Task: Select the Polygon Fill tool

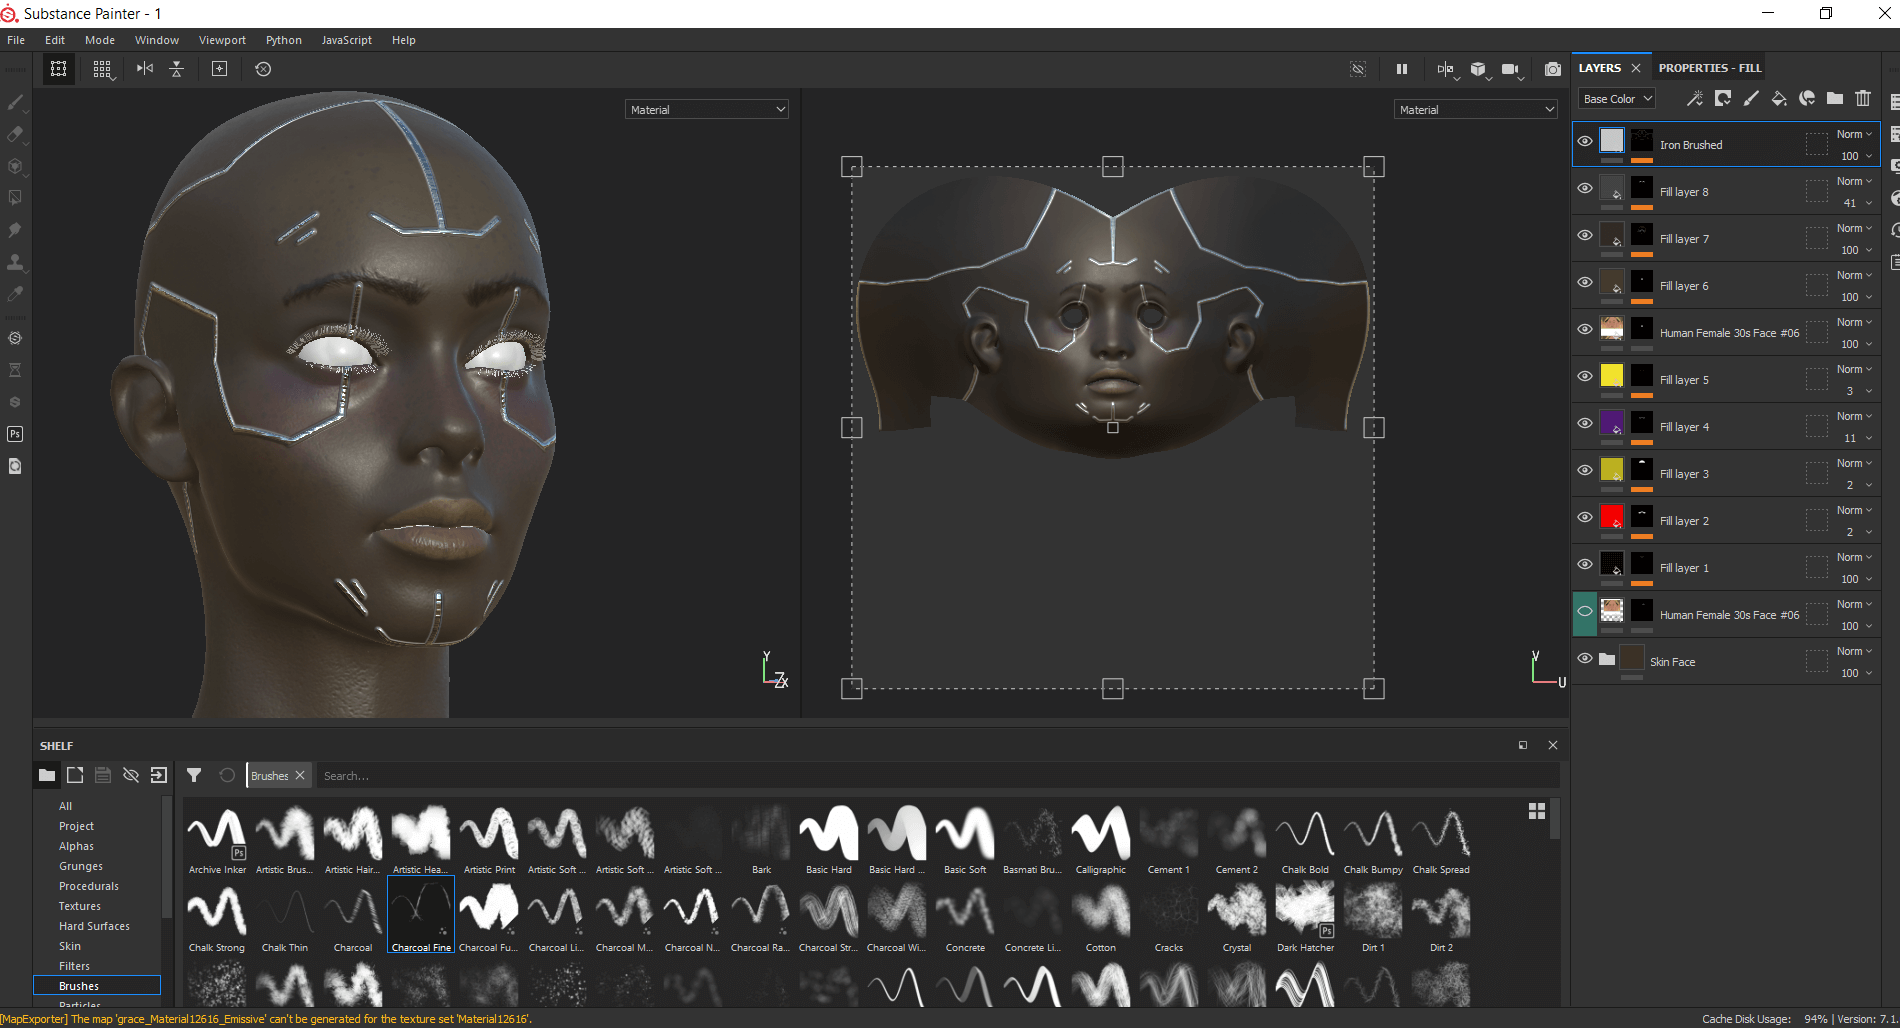Action: [x=15, y=198]
